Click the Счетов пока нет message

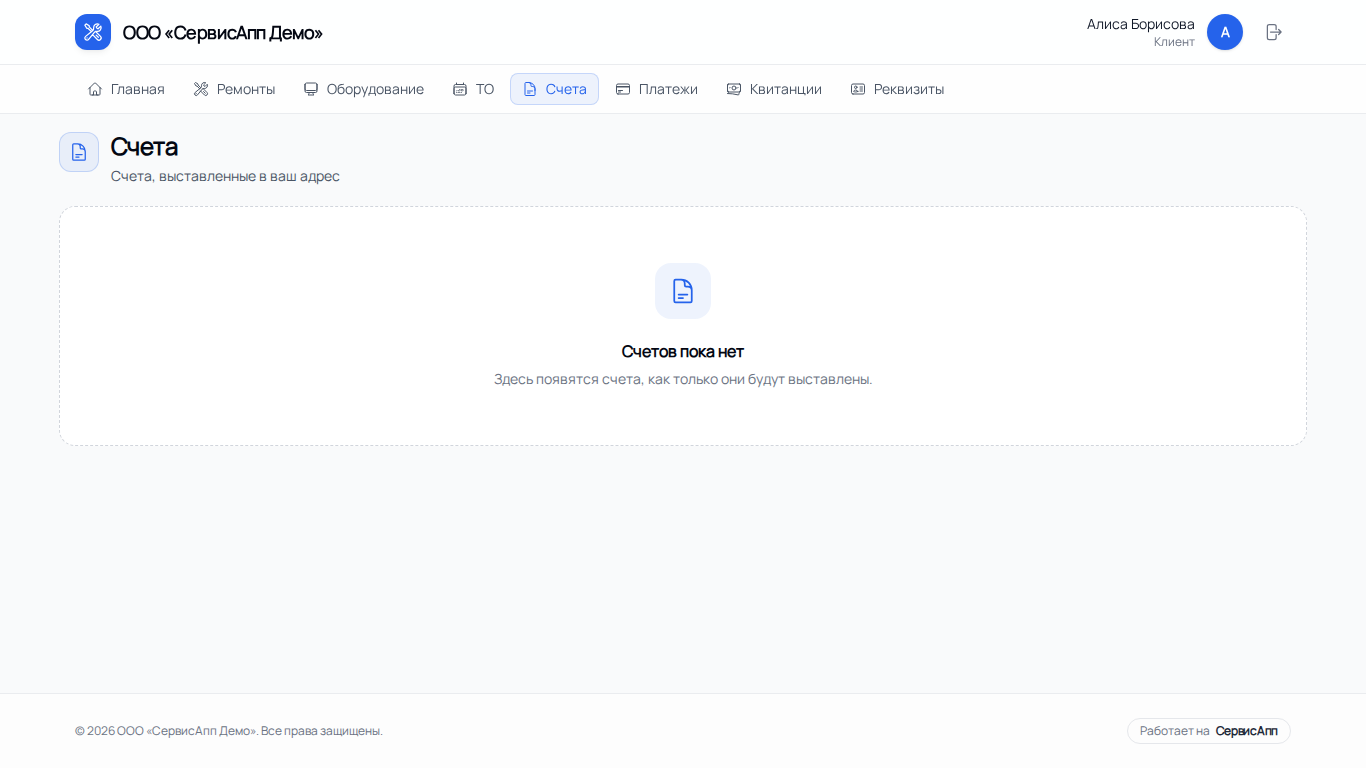click(x=683, y=351)
